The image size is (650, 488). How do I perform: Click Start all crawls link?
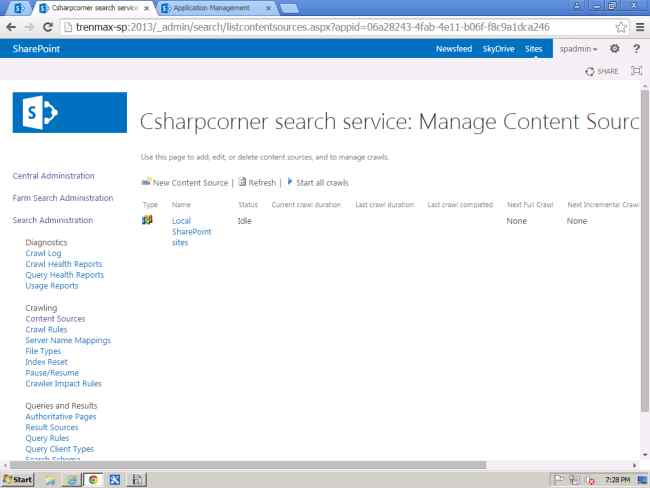coord(322,182)
